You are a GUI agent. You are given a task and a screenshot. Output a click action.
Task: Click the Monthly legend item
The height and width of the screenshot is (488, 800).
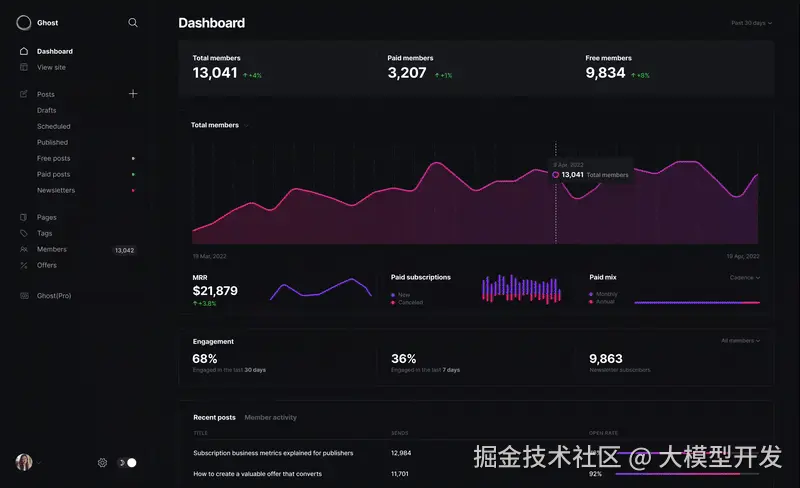[603, 294]
